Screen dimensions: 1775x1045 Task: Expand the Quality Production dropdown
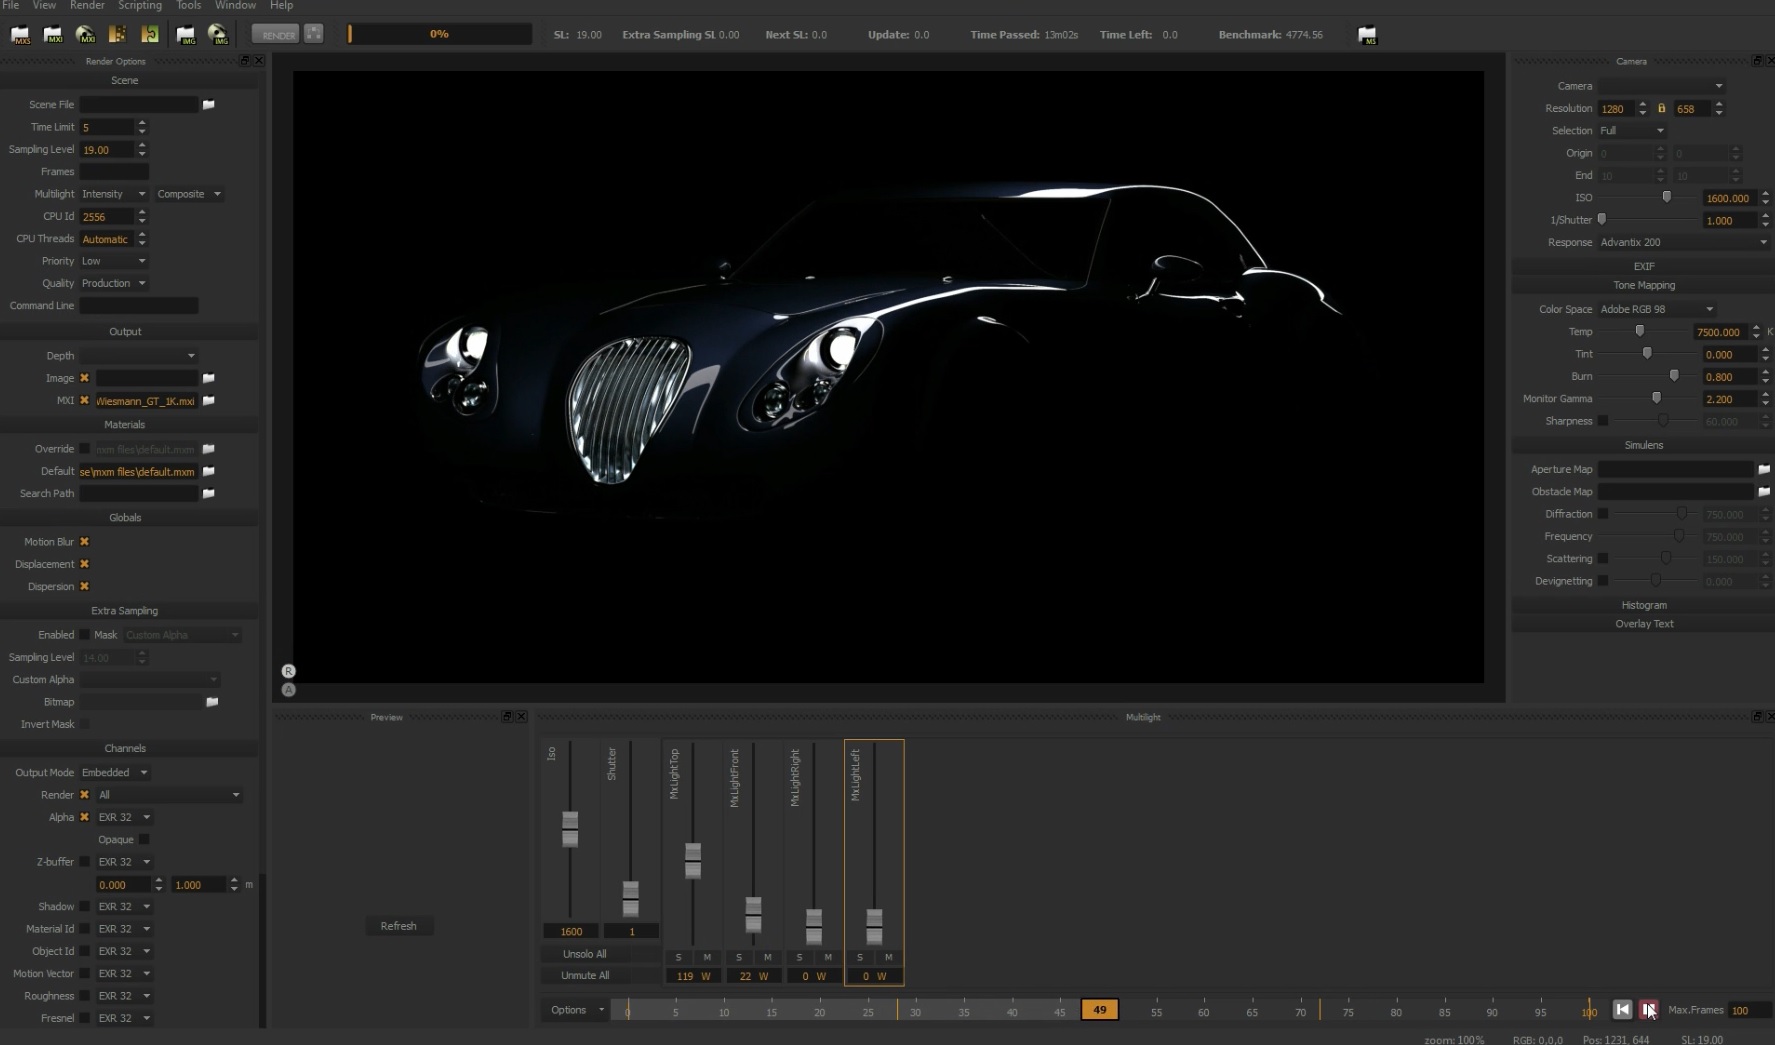pyautogui.click(x=114, y=283)
